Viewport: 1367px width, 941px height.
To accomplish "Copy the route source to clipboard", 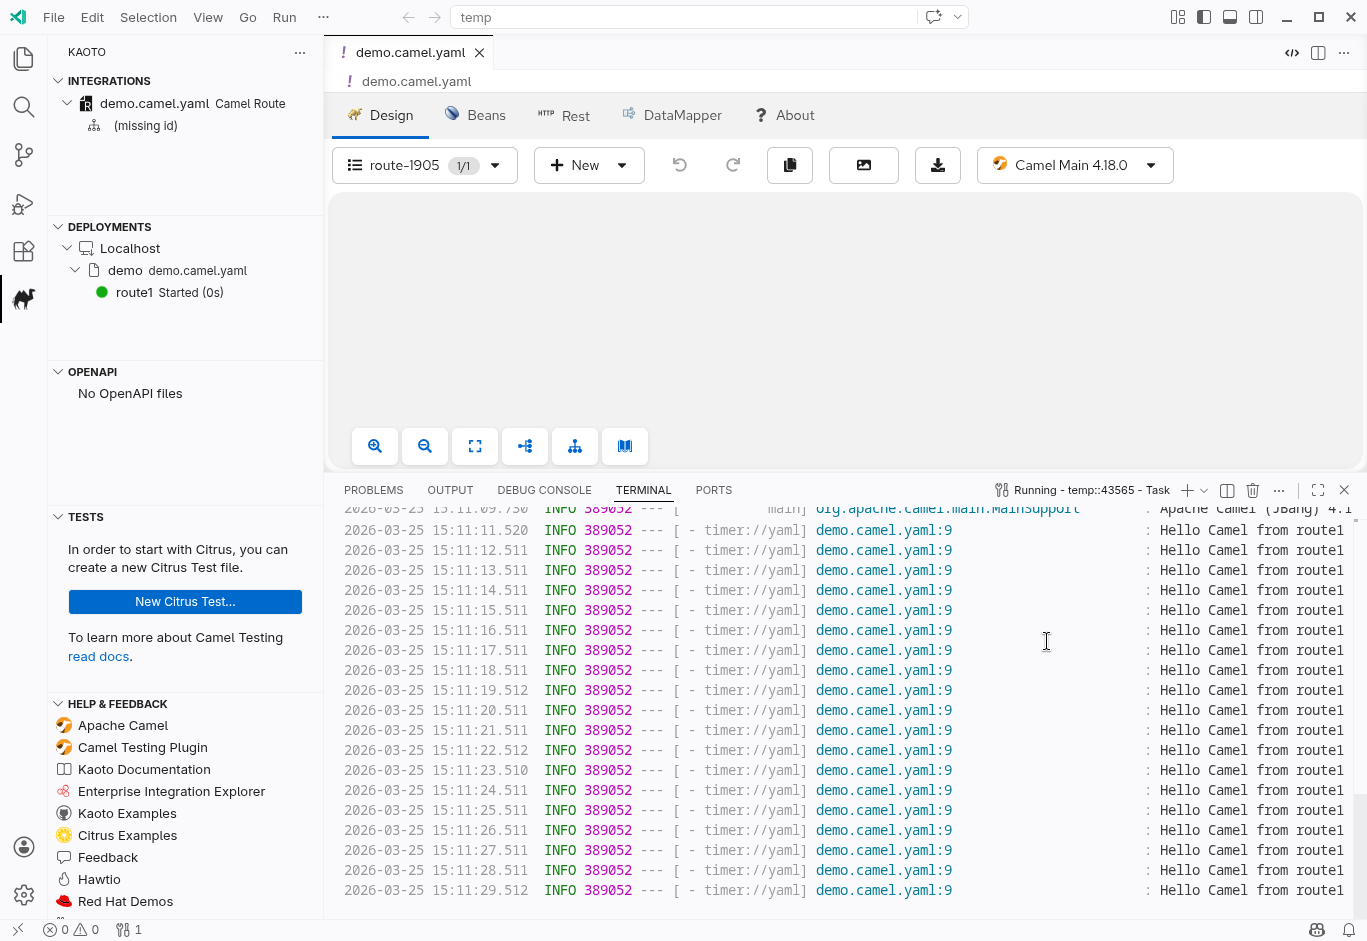I will pyautogui.click(x=789, y=165).
